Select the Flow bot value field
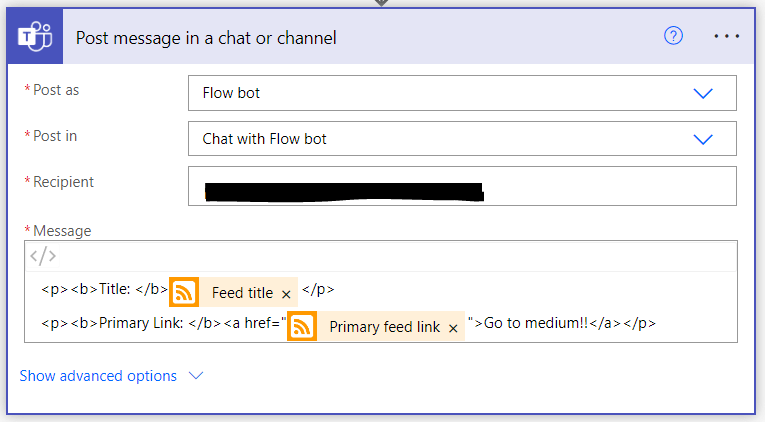765x422 pixels. point(440,93)
